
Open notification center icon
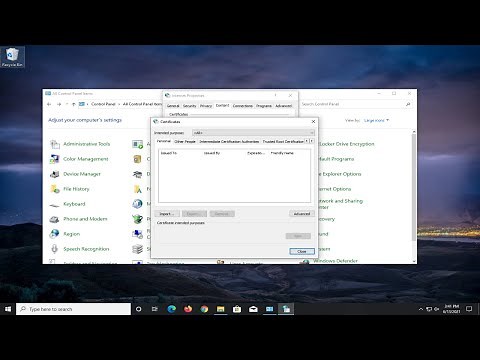point(469,309)
